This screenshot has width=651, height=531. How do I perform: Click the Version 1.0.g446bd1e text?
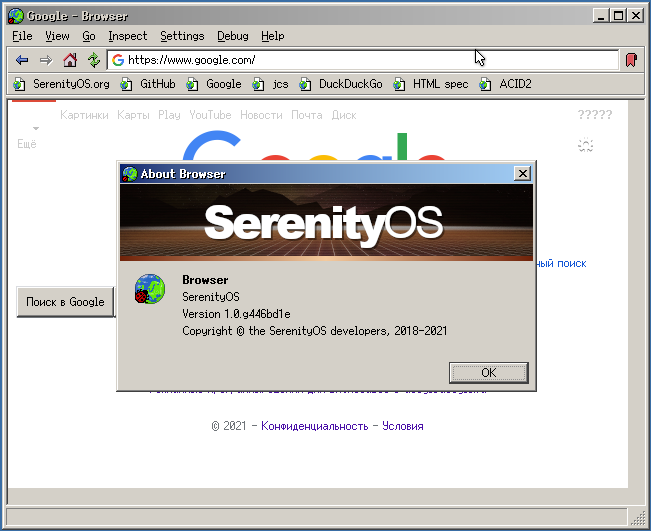[x=236, y=314]
